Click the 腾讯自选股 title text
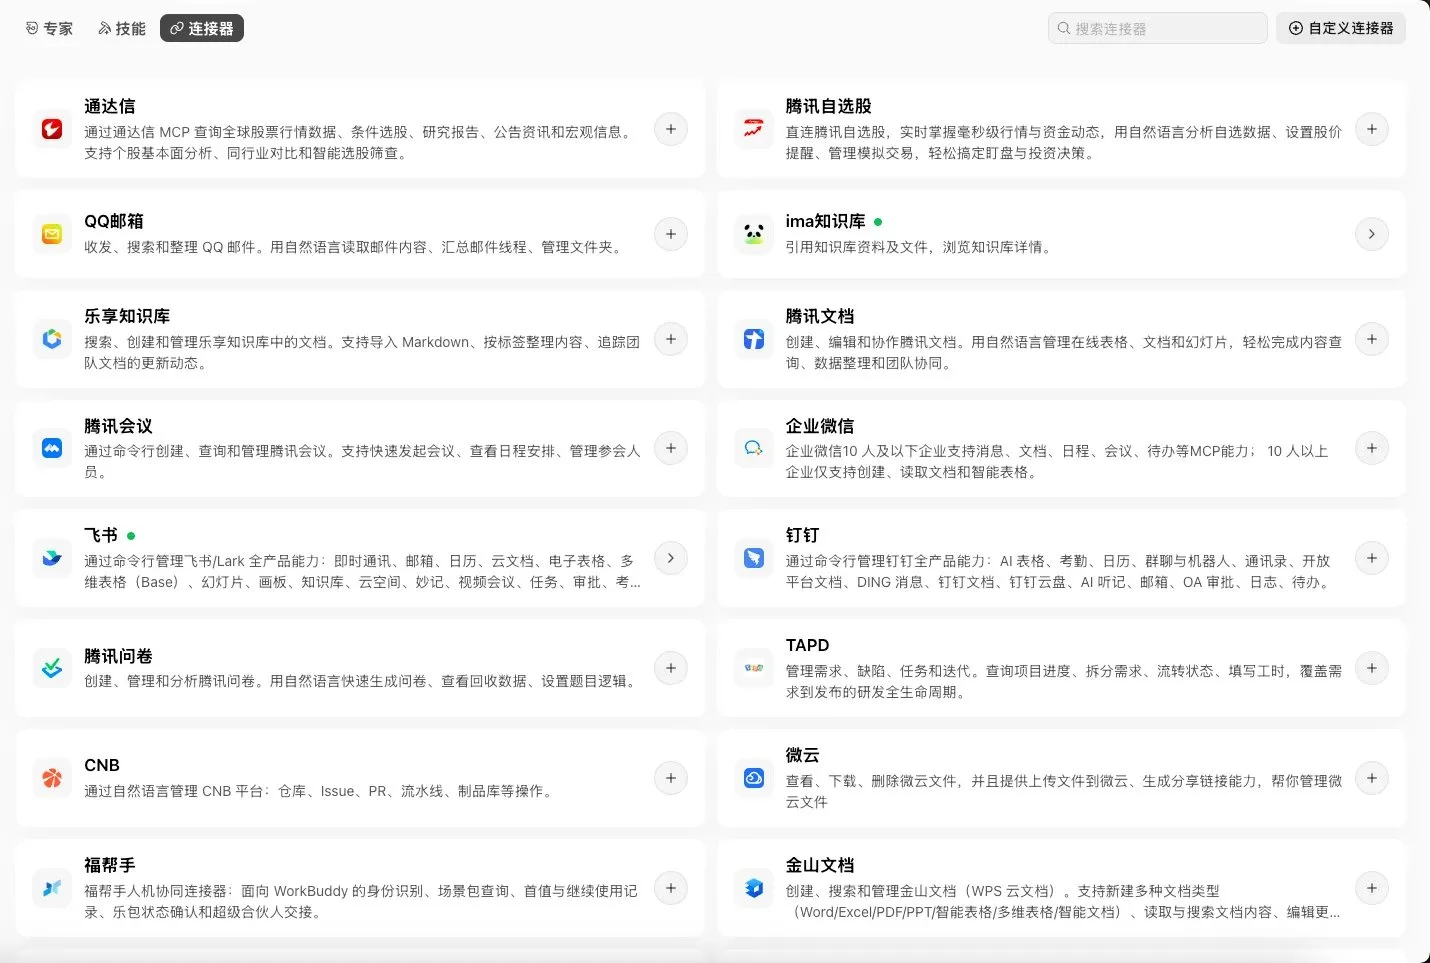This screenshot has width=1430, height=963. click(x=828, y=106)
